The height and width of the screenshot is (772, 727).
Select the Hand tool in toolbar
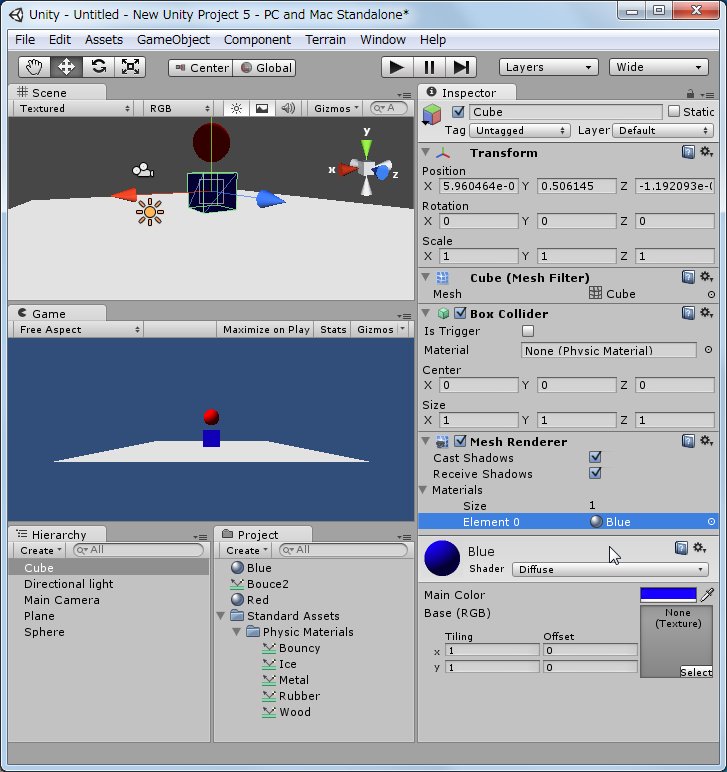point(35,67)
